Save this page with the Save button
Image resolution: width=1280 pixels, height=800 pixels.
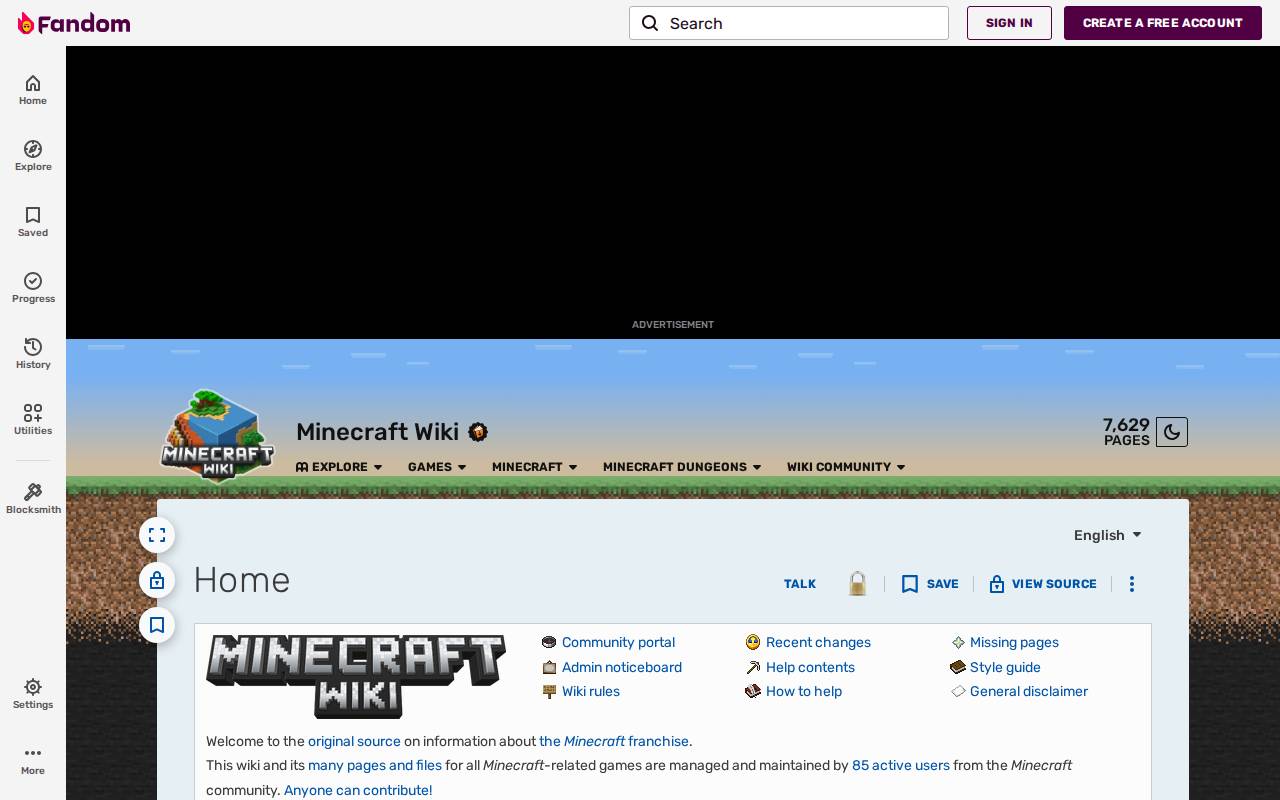pyautogui.click(x=930, y=584)
